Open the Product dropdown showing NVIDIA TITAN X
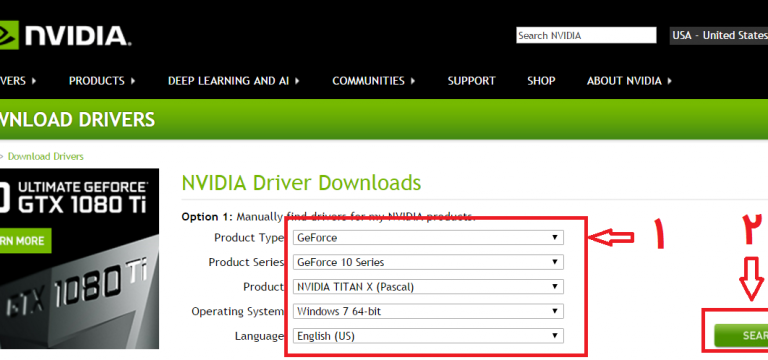Screen dimensions: 768x360 pyautogui.click(x=428, y=287)
